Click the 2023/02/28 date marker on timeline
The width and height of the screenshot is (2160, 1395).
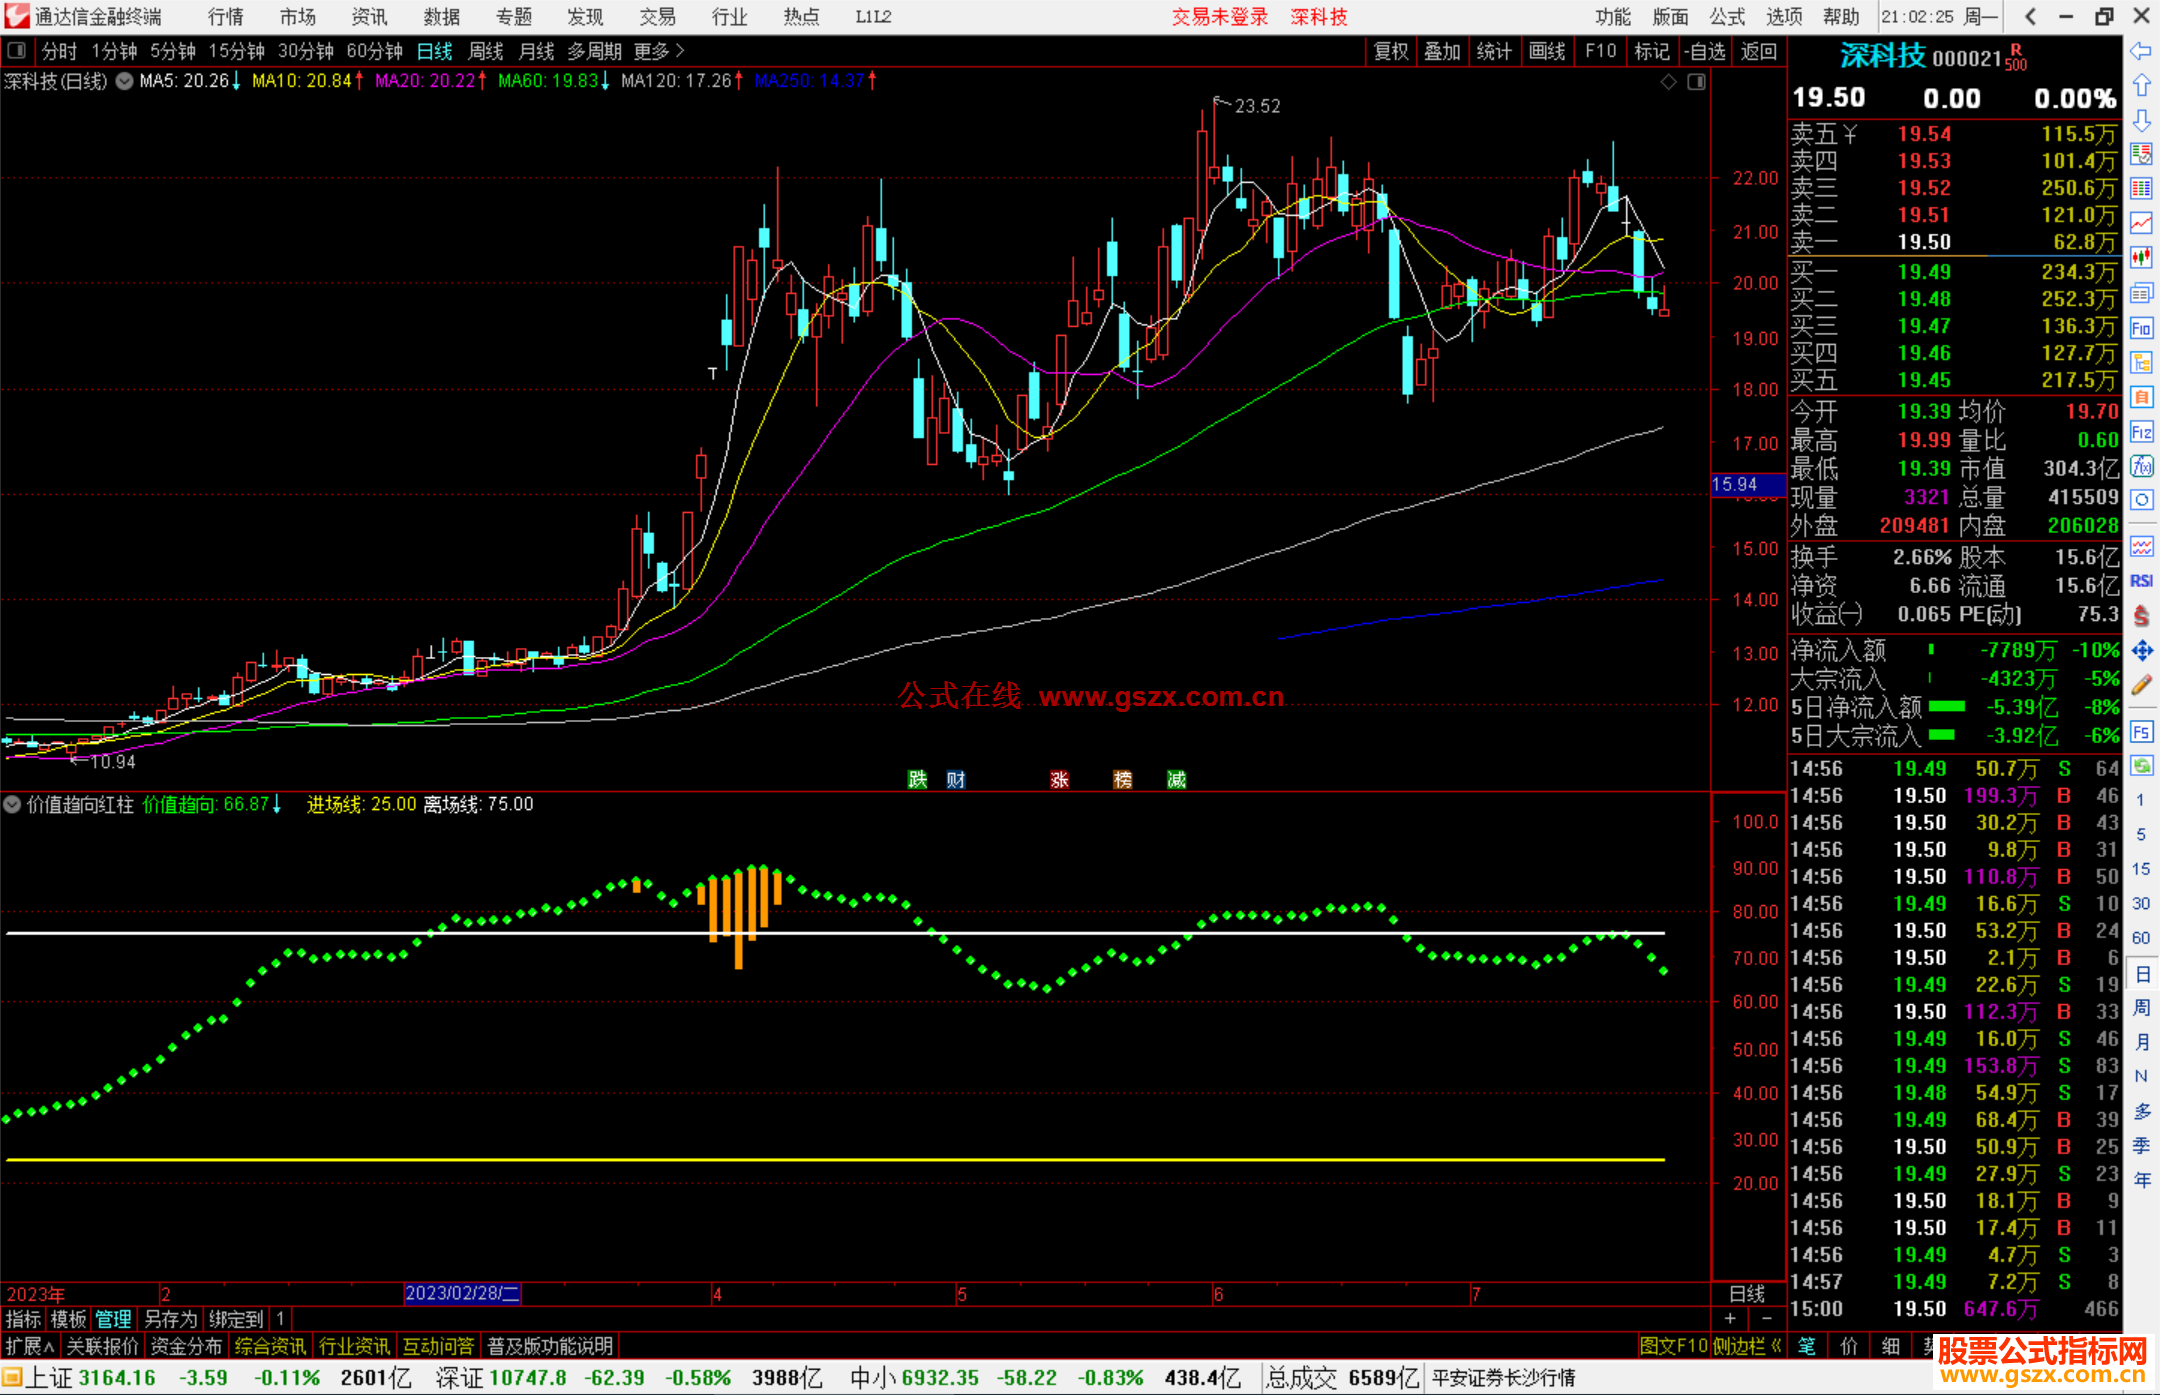coord(462,1293)
